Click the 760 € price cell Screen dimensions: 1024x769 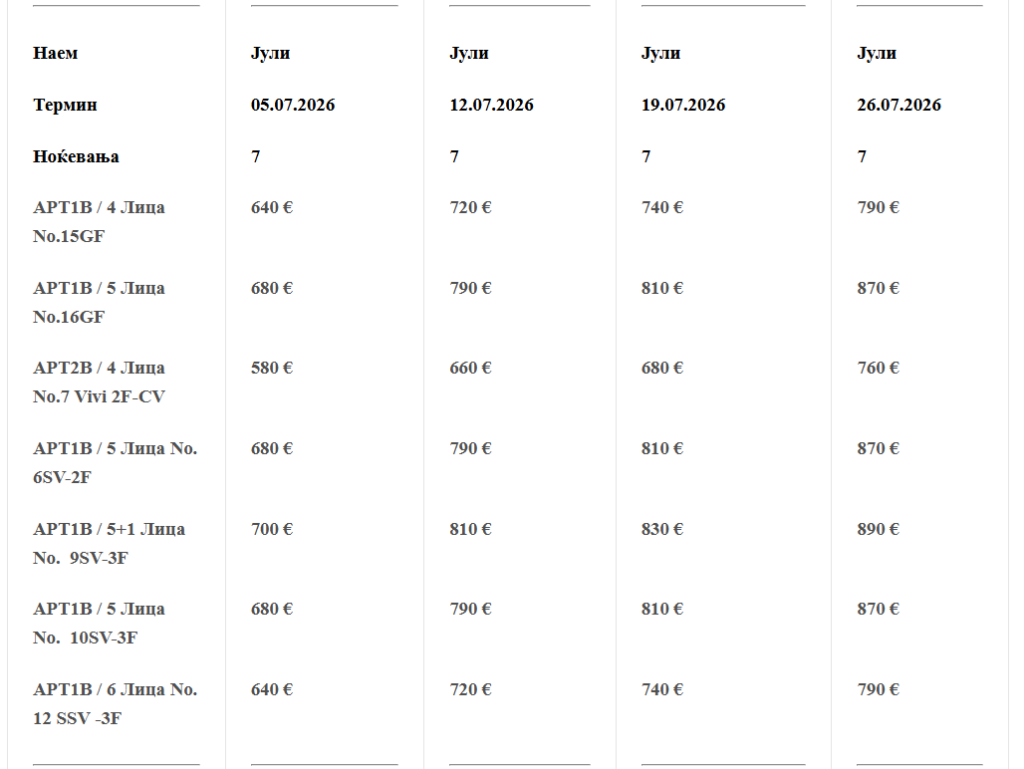coord(878,368)
